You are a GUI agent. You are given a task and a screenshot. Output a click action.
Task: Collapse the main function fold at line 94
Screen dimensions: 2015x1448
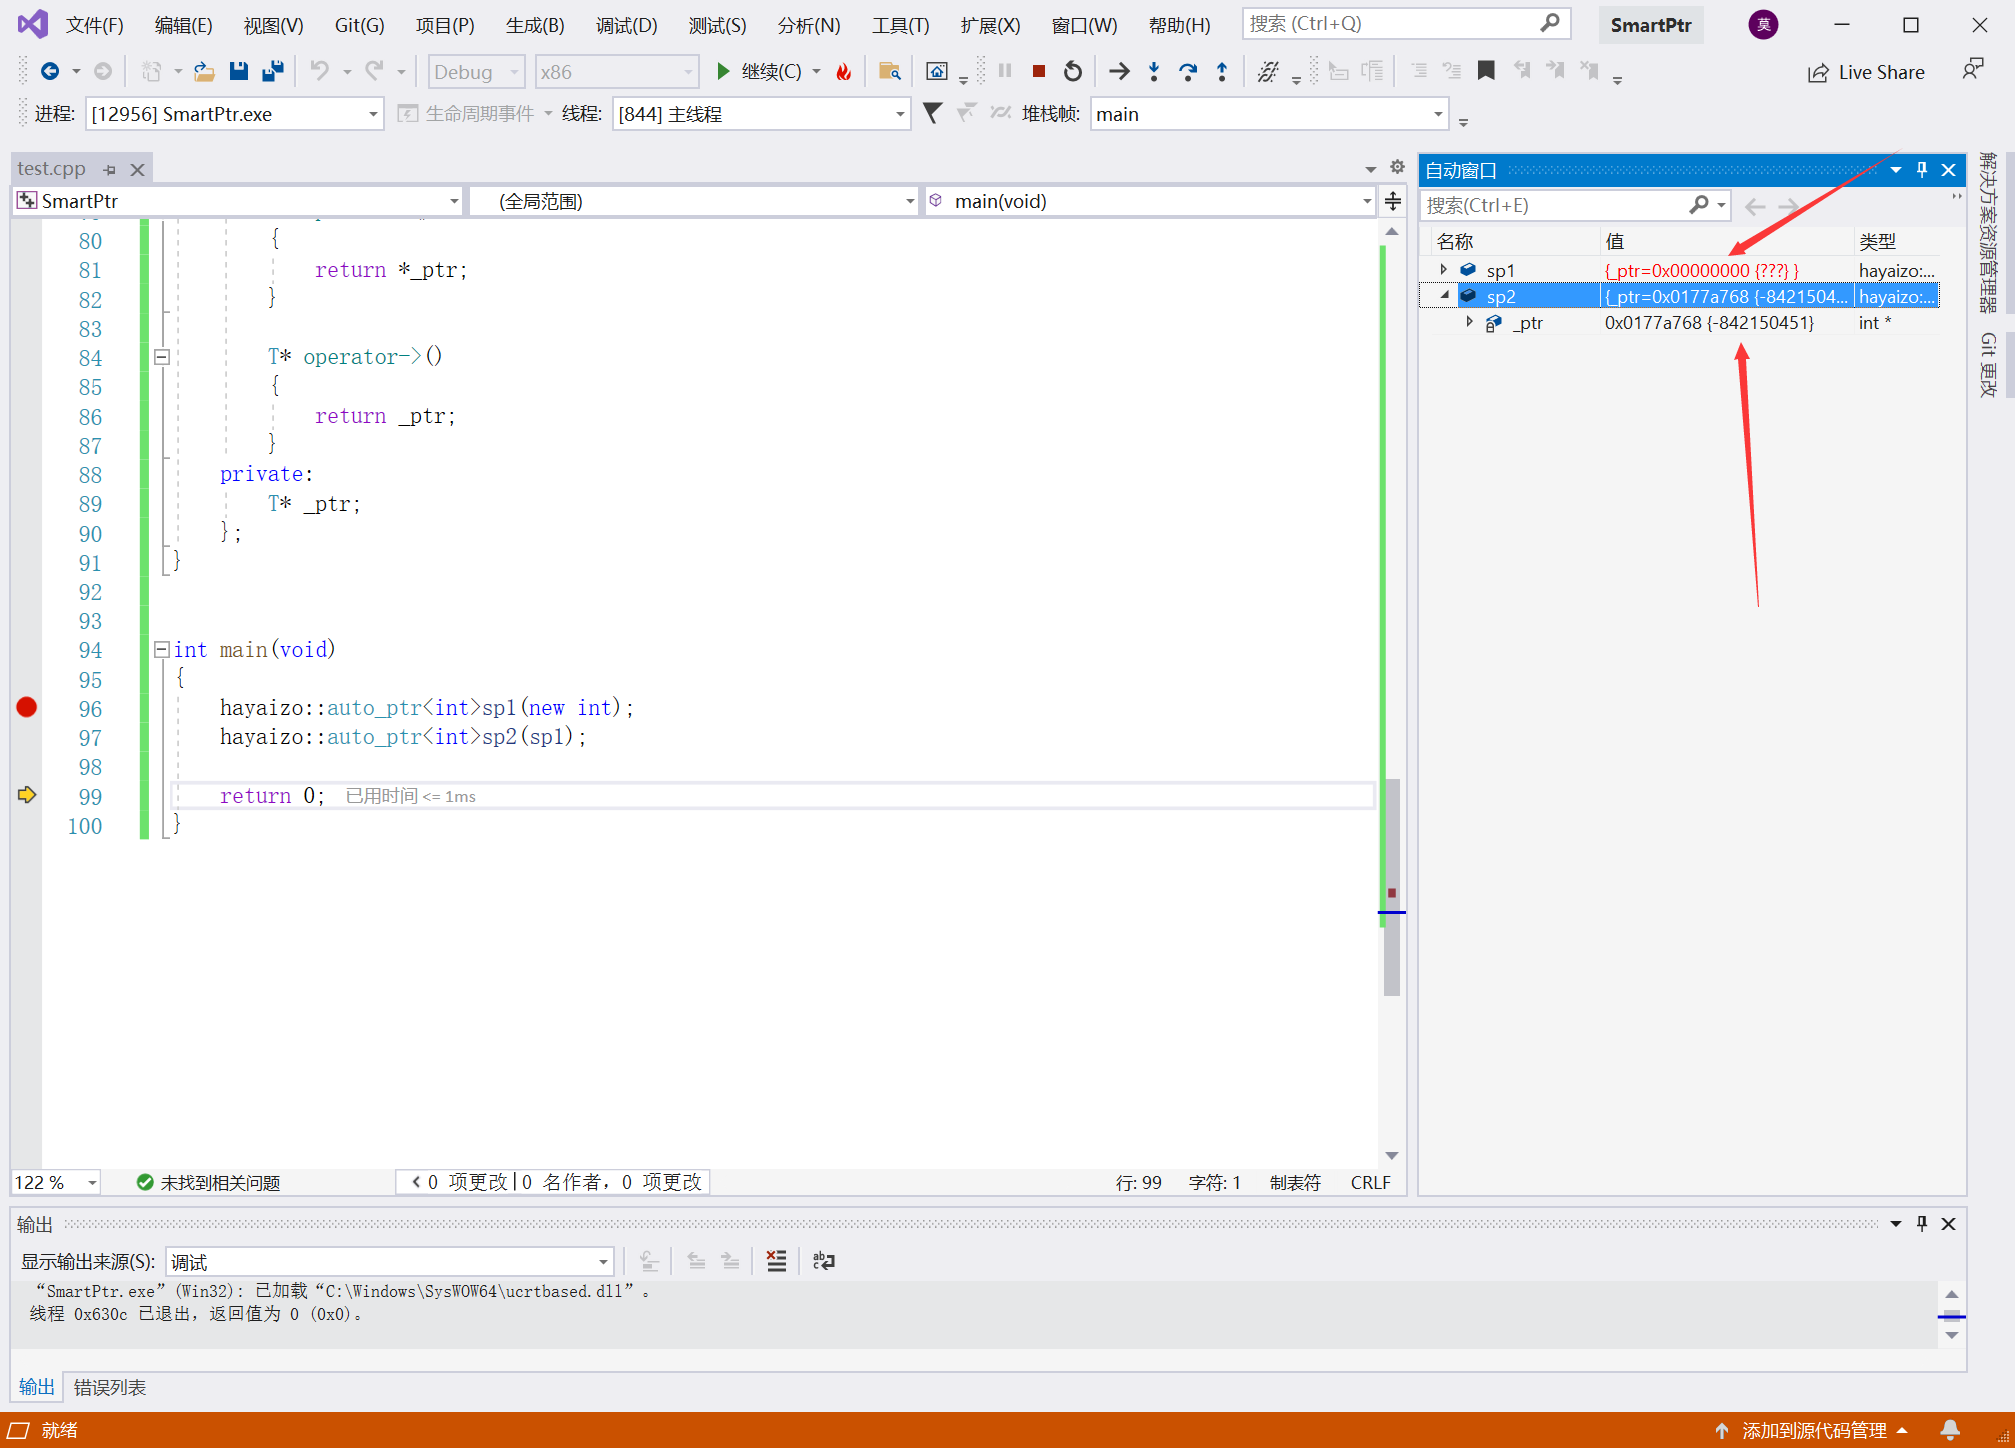coord(161,650)
